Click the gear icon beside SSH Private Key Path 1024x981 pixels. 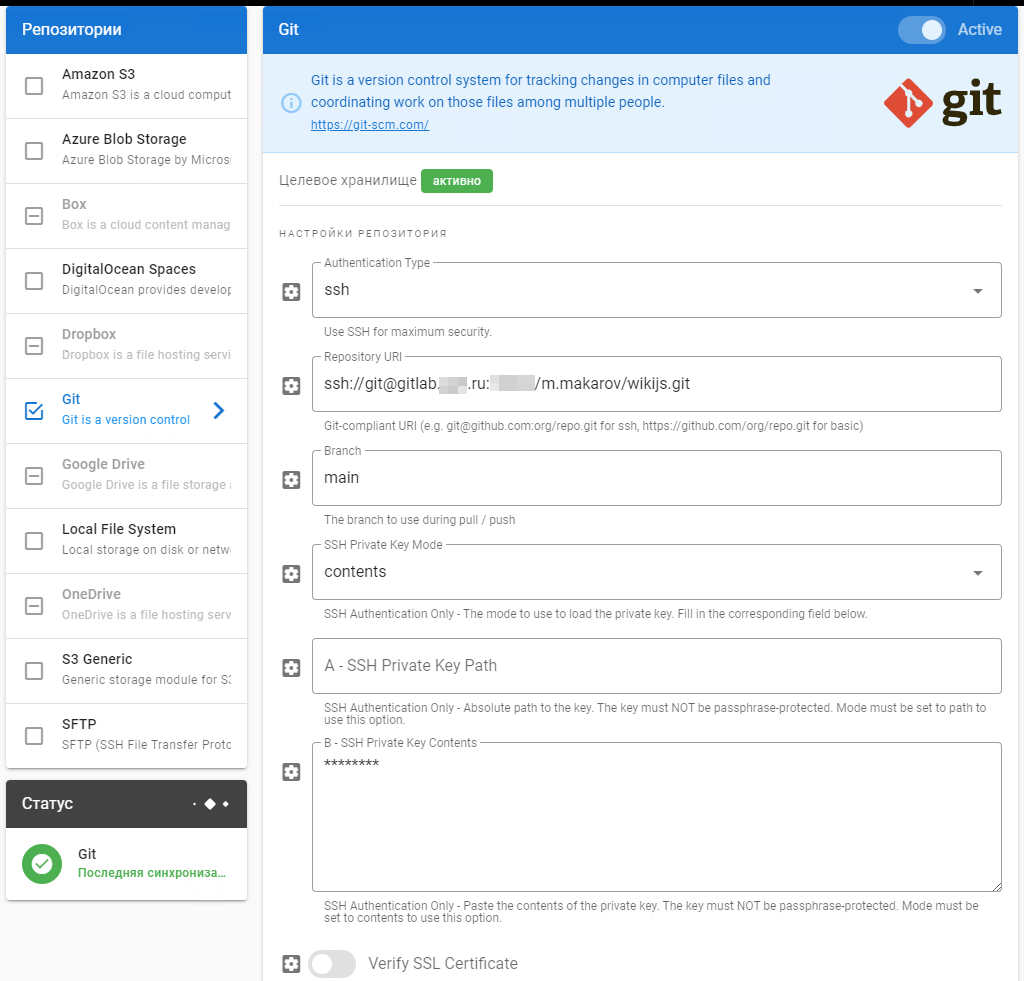pos(291,667)
